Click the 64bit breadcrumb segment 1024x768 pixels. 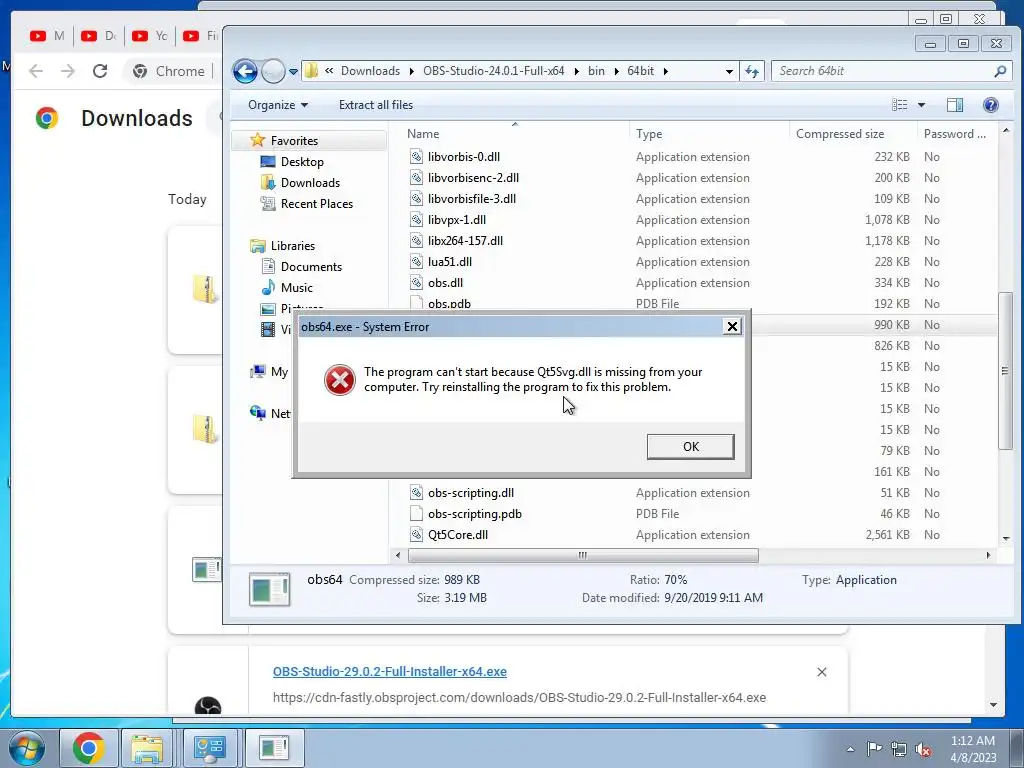tap(640, 71)
